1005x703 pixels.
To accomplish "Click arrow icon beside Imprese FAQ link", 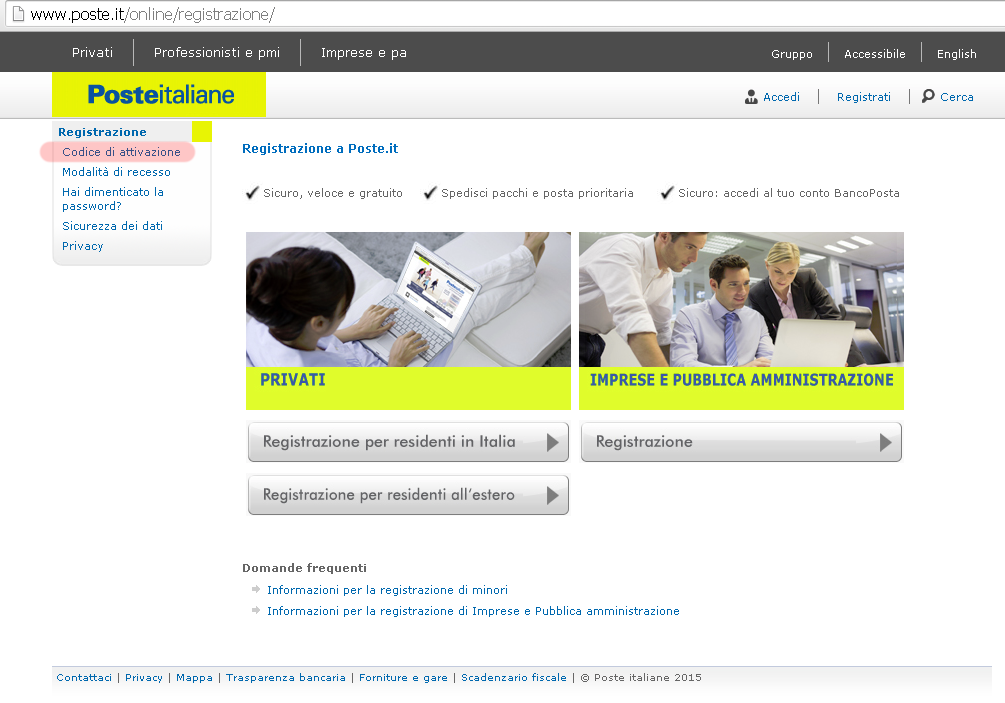I will pyautogui.click(x=256, y=610).
